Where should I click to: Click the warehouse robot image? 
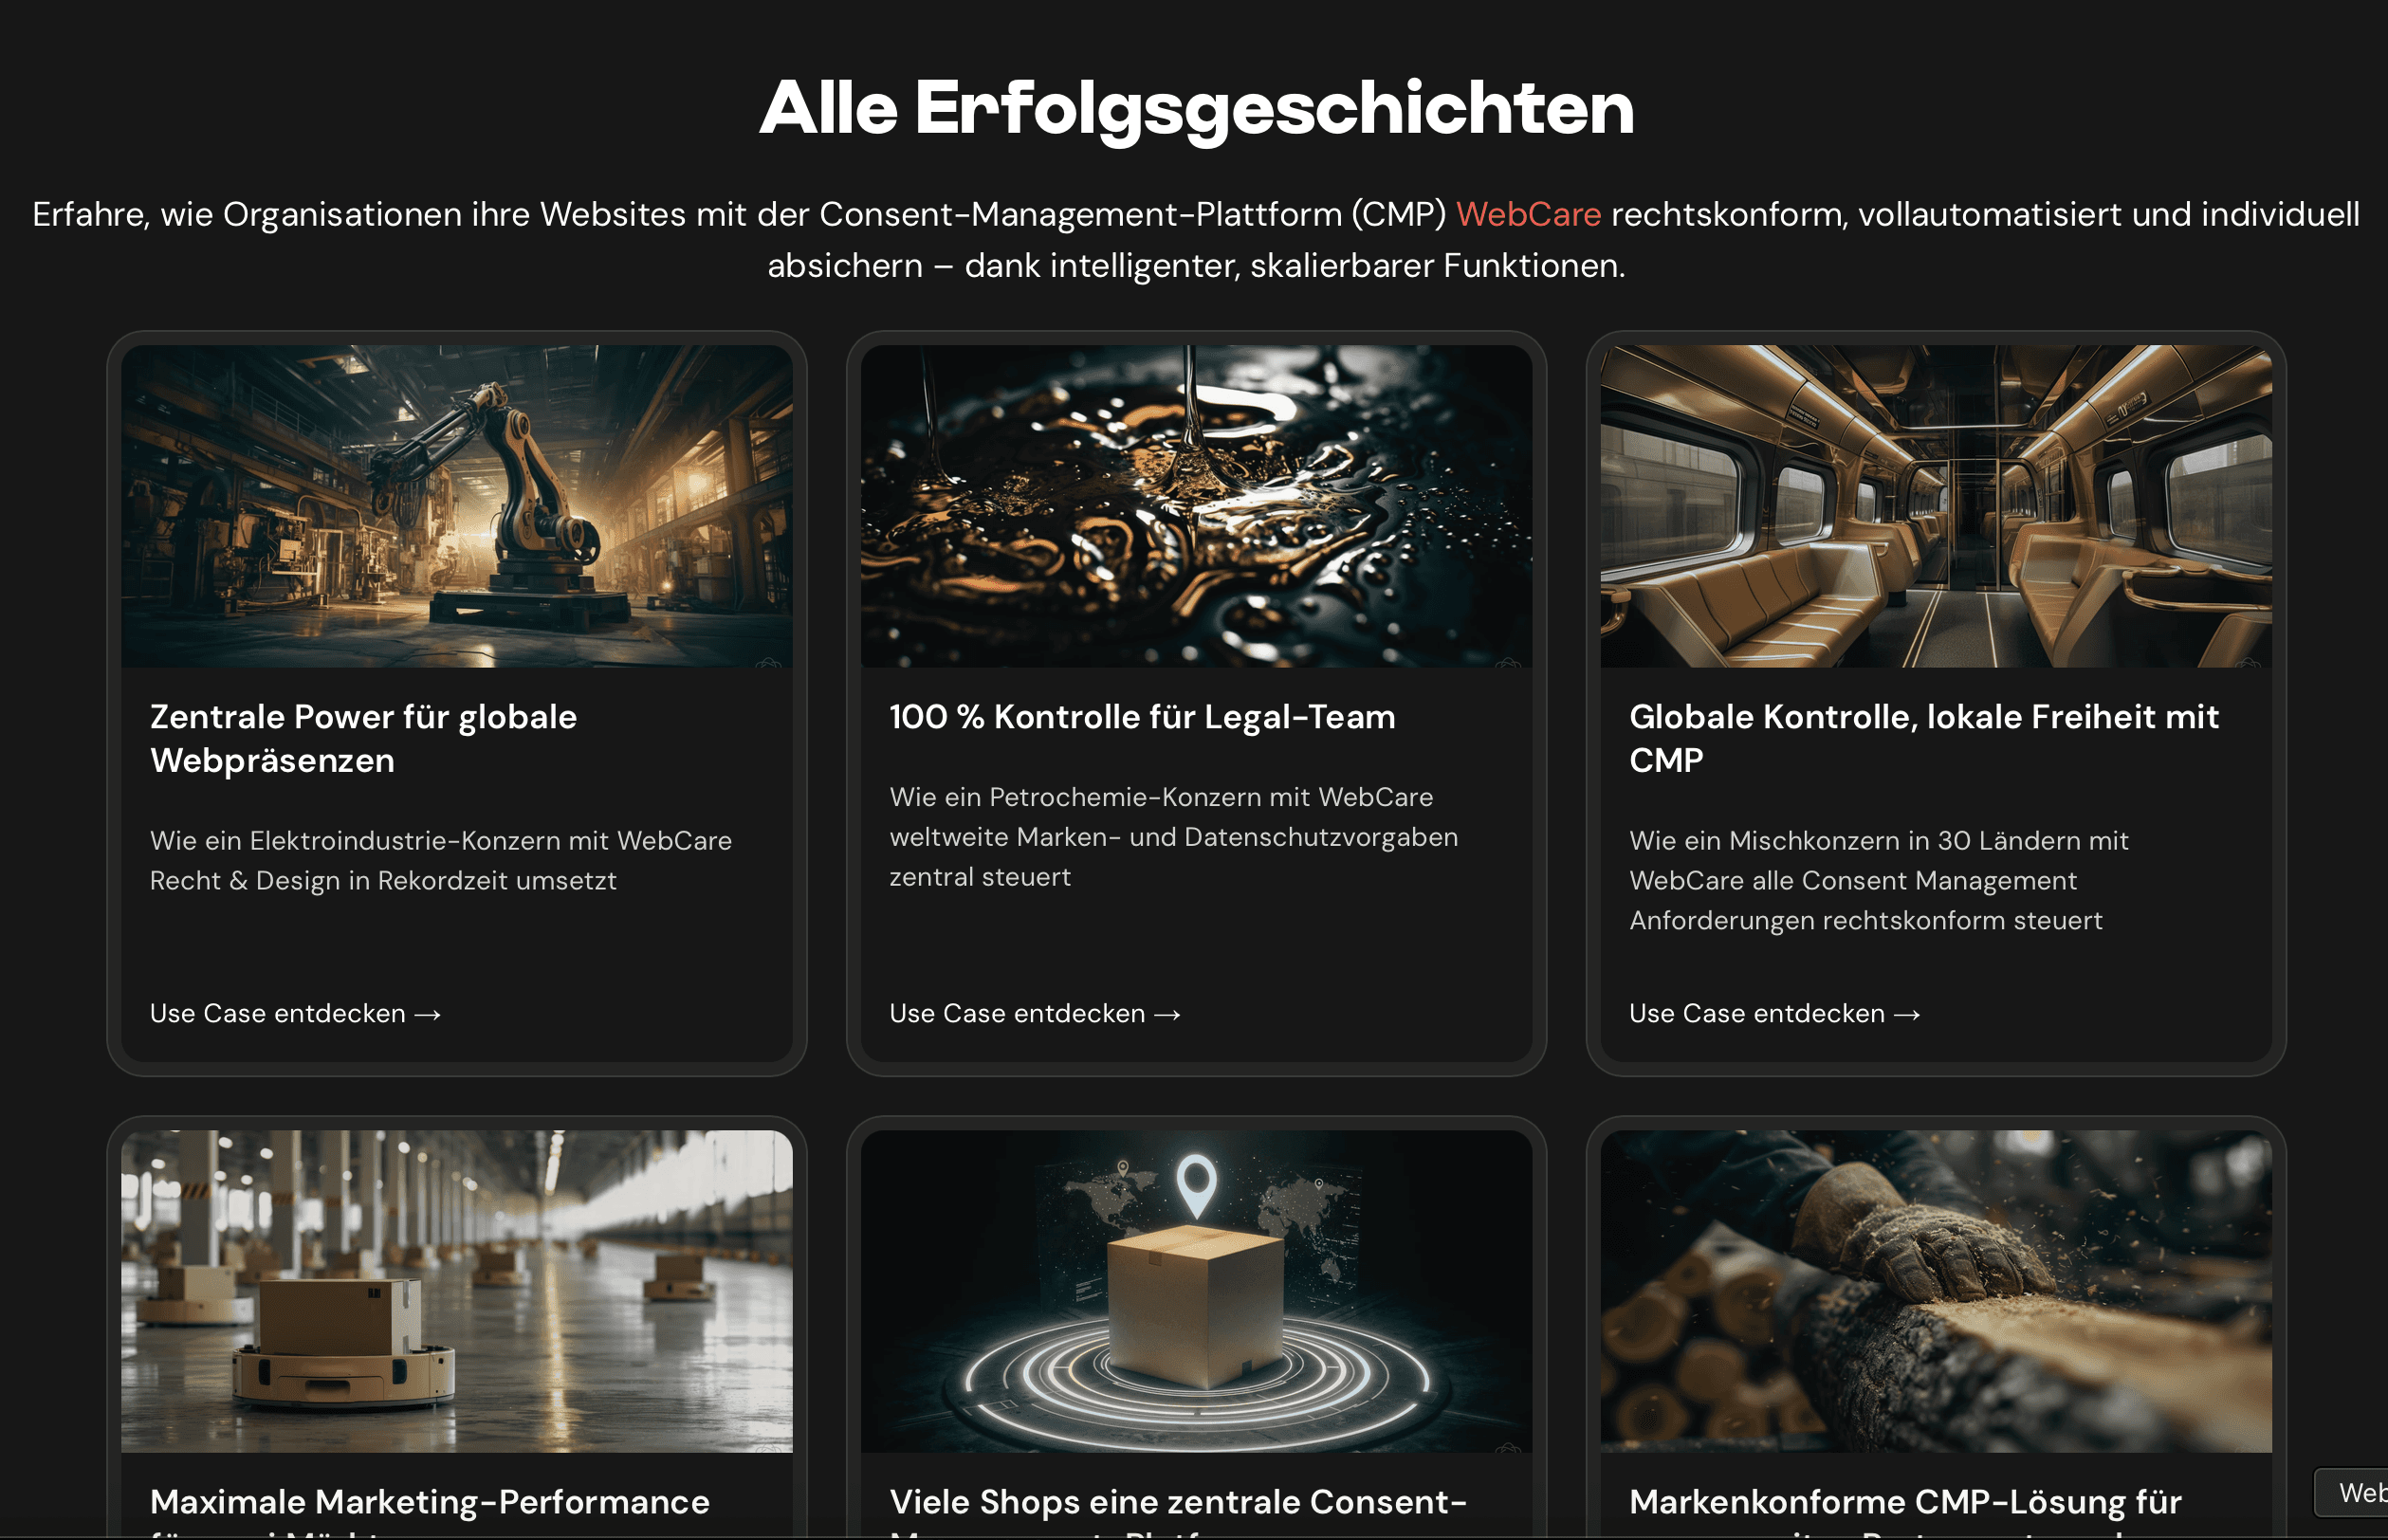(457, 1291)
